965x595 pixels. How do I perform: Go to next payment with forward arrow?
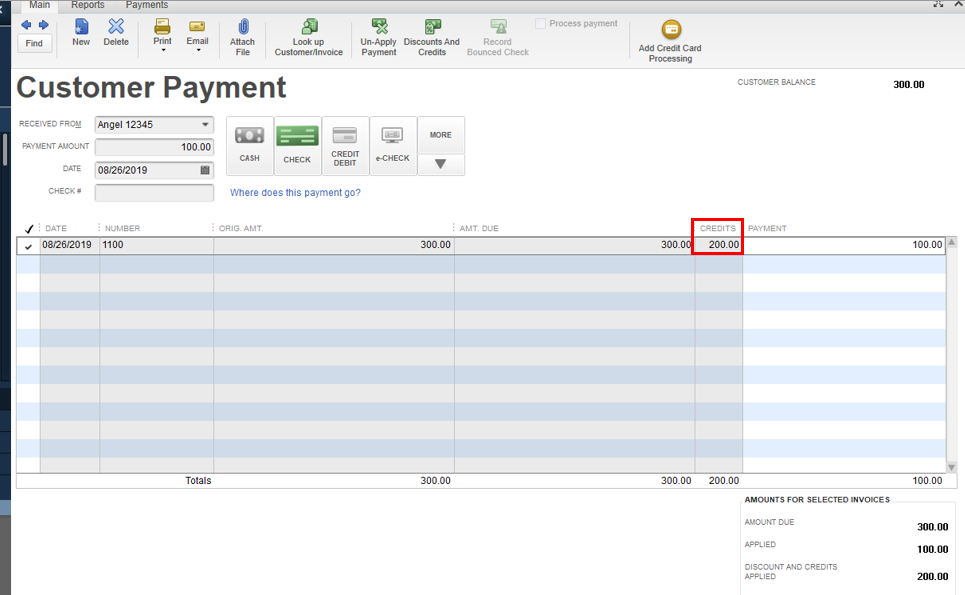(x=43, y=25)
